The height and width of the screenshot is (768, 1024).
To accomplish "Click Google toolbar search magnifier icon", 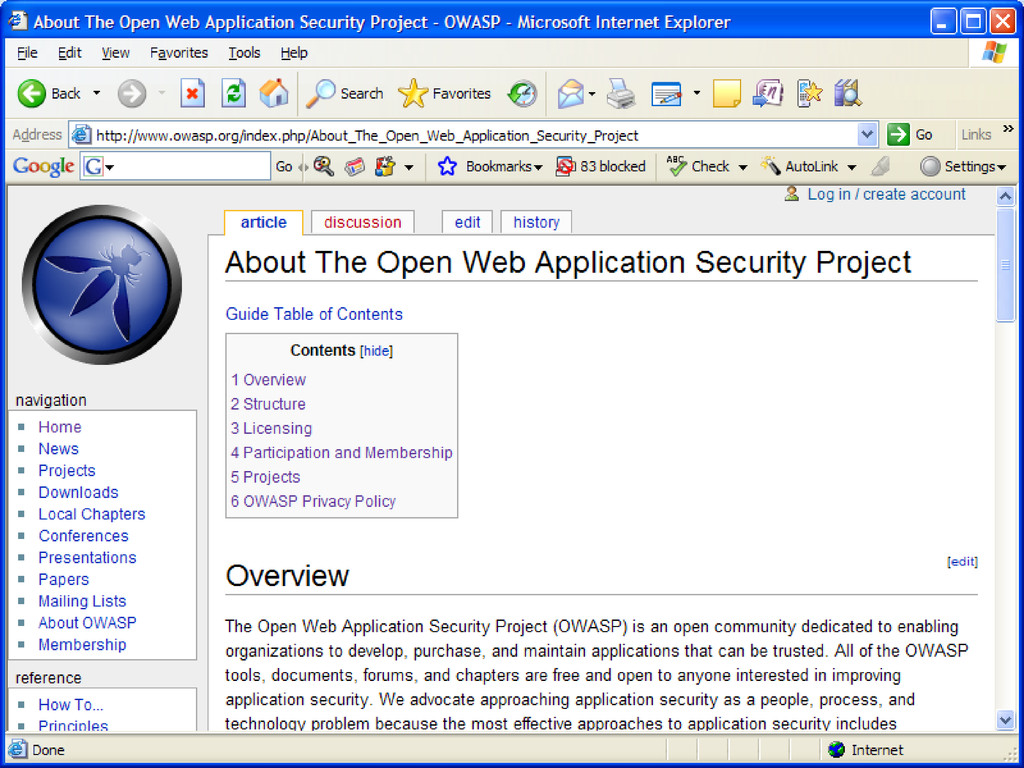I will point(323,167).
